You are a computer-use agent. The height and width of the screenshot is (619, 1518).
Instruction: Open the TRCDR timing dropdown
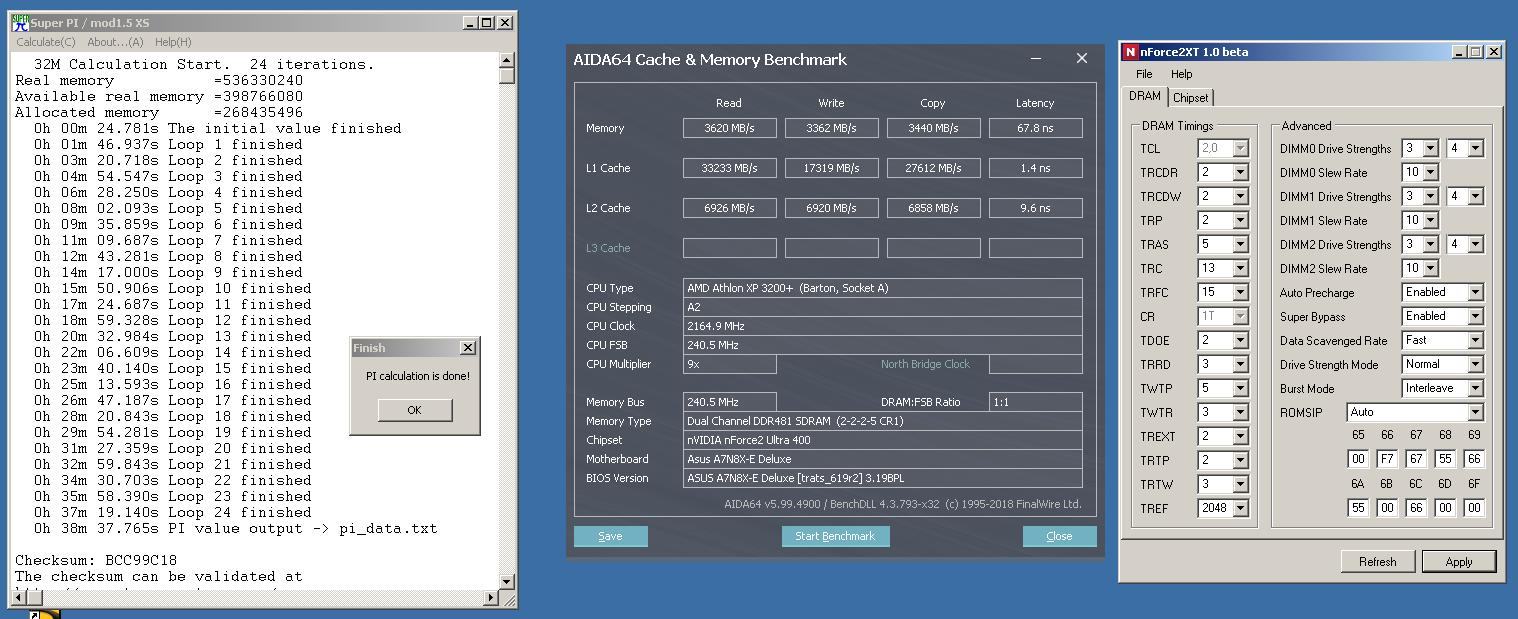(x=1240, y=172)
